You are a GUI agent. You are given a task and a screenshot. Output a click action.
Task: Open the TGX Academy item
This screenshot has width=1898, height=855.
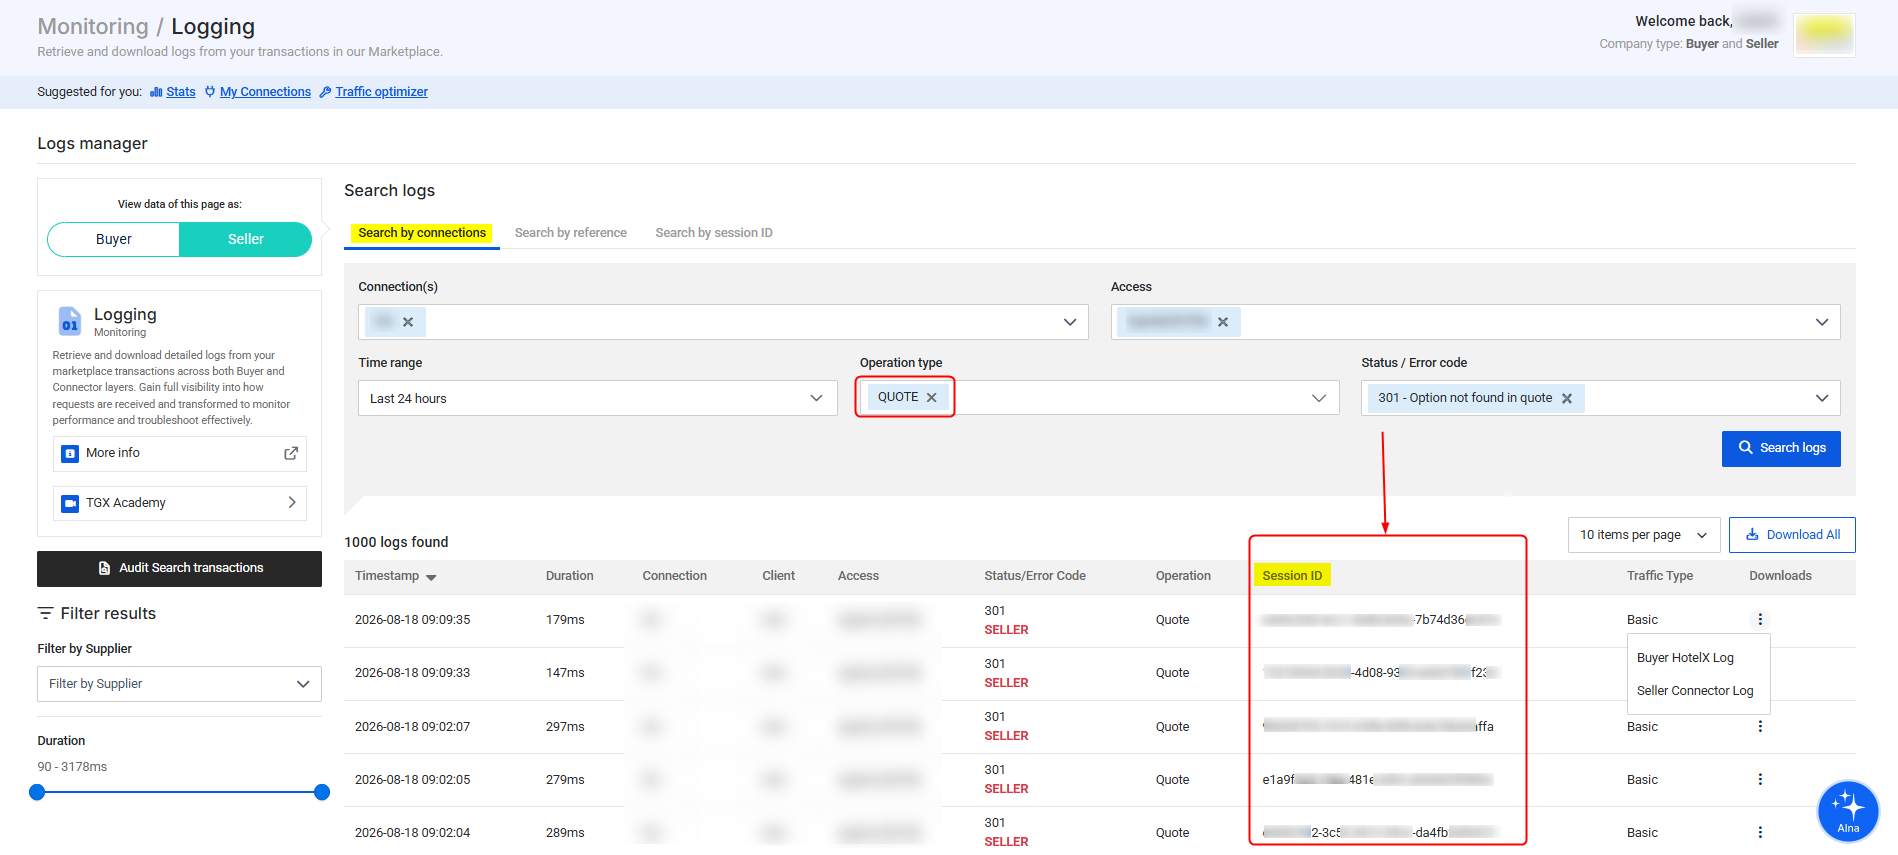pyautogui.click(x=180, y=503)
